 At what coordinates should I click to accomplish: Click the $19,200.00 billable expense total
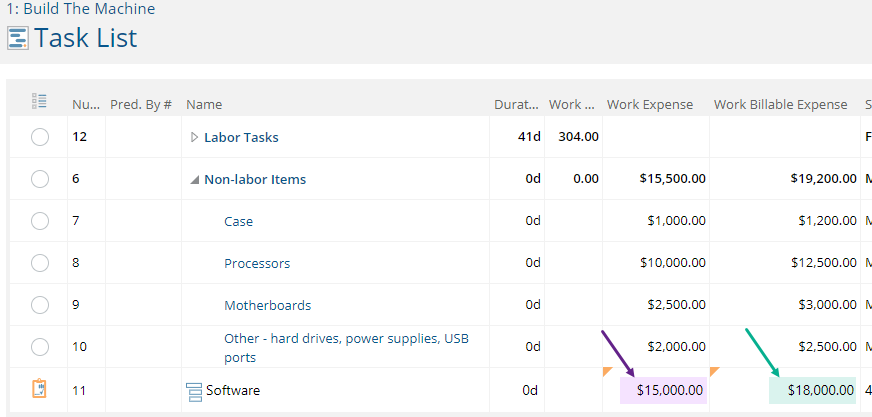[x=824, y=179]
